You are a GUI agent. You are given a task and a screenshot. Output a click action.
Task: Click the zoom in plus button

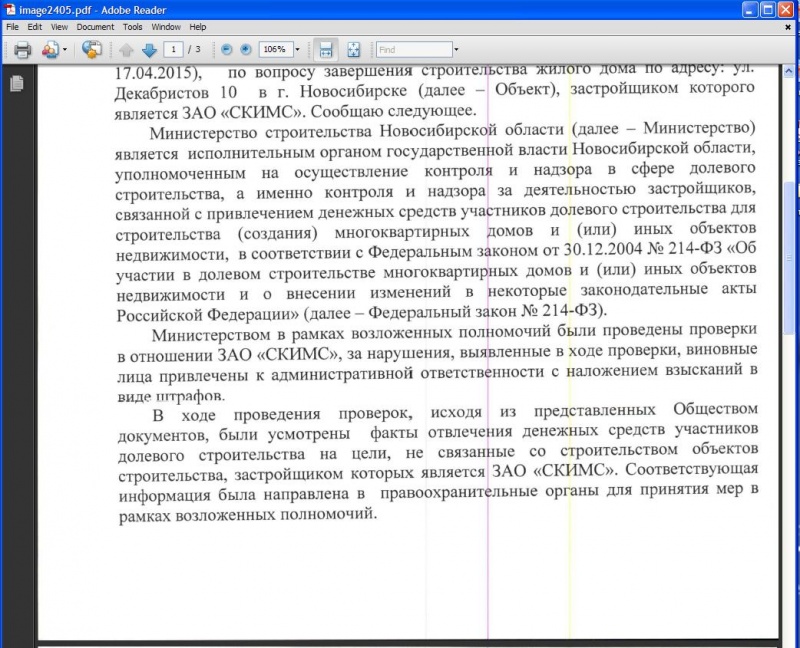point(245,49)
